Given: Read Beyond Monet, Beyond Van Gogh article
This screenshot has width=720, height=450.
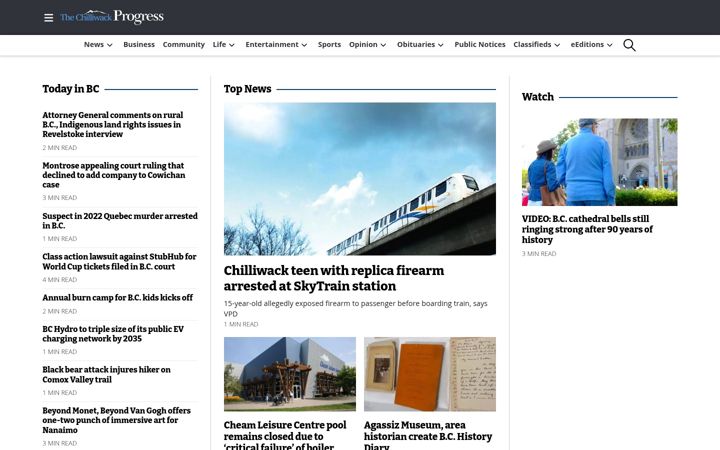Looking at the screenshot, I should [116, 420].
